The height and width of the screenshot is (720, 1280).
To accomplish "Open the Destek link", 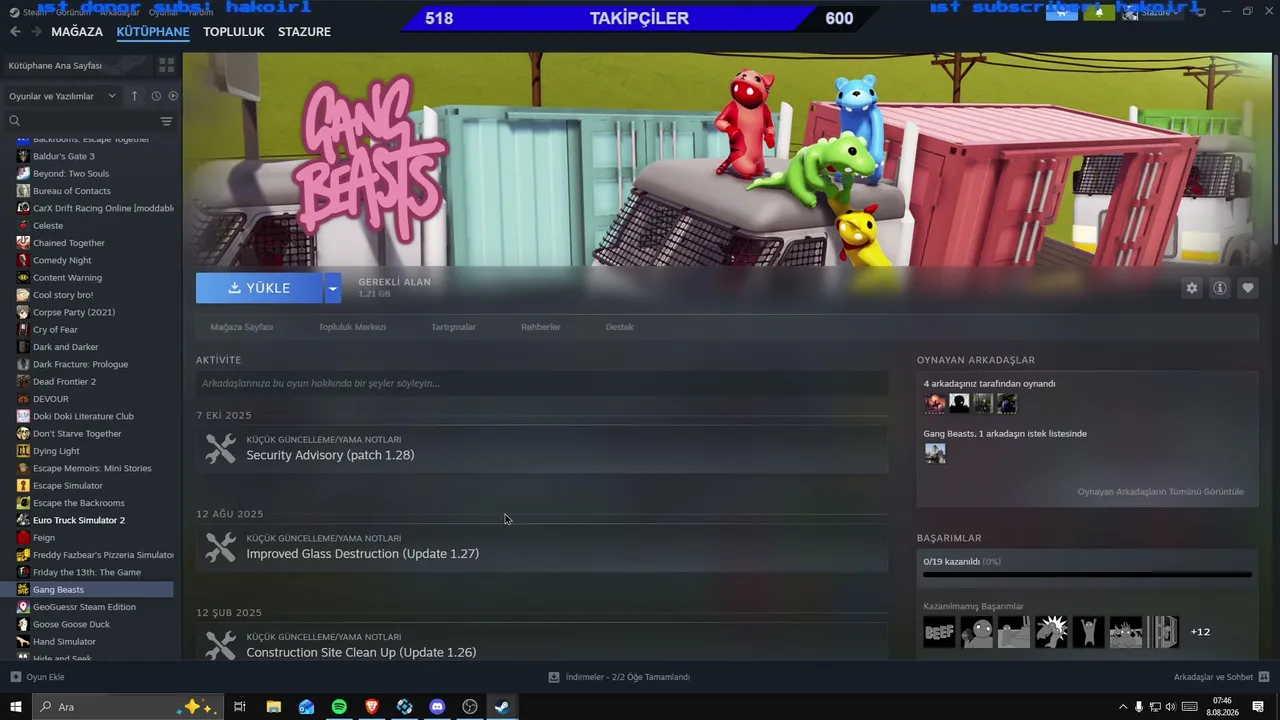I will click(620, 327).
